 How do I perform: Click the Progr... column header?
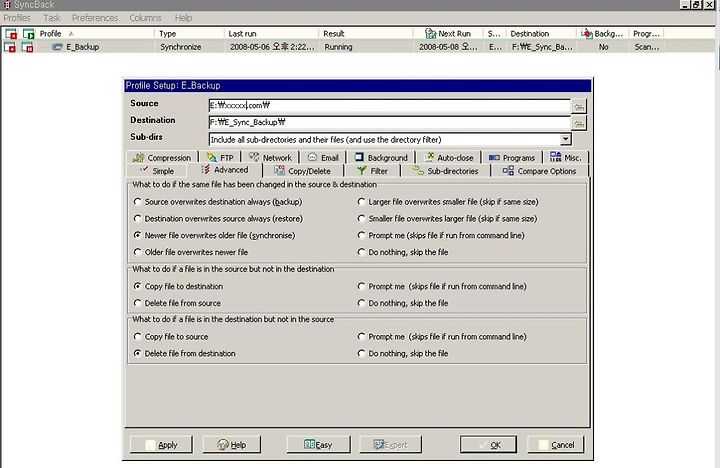click(646, 34)
